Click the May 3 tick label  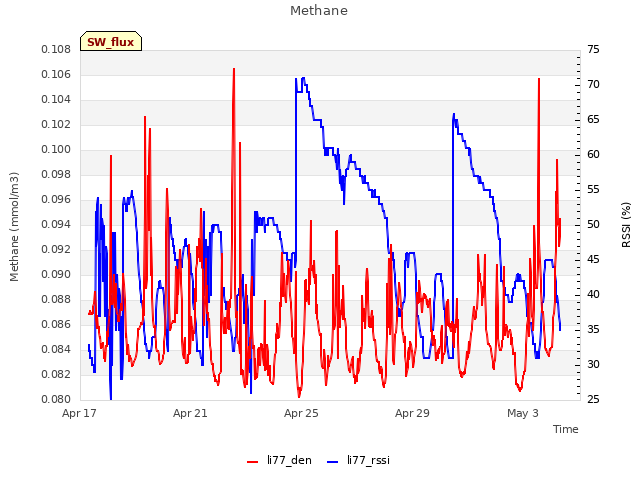pyautogui.click(x=523, y=413)
